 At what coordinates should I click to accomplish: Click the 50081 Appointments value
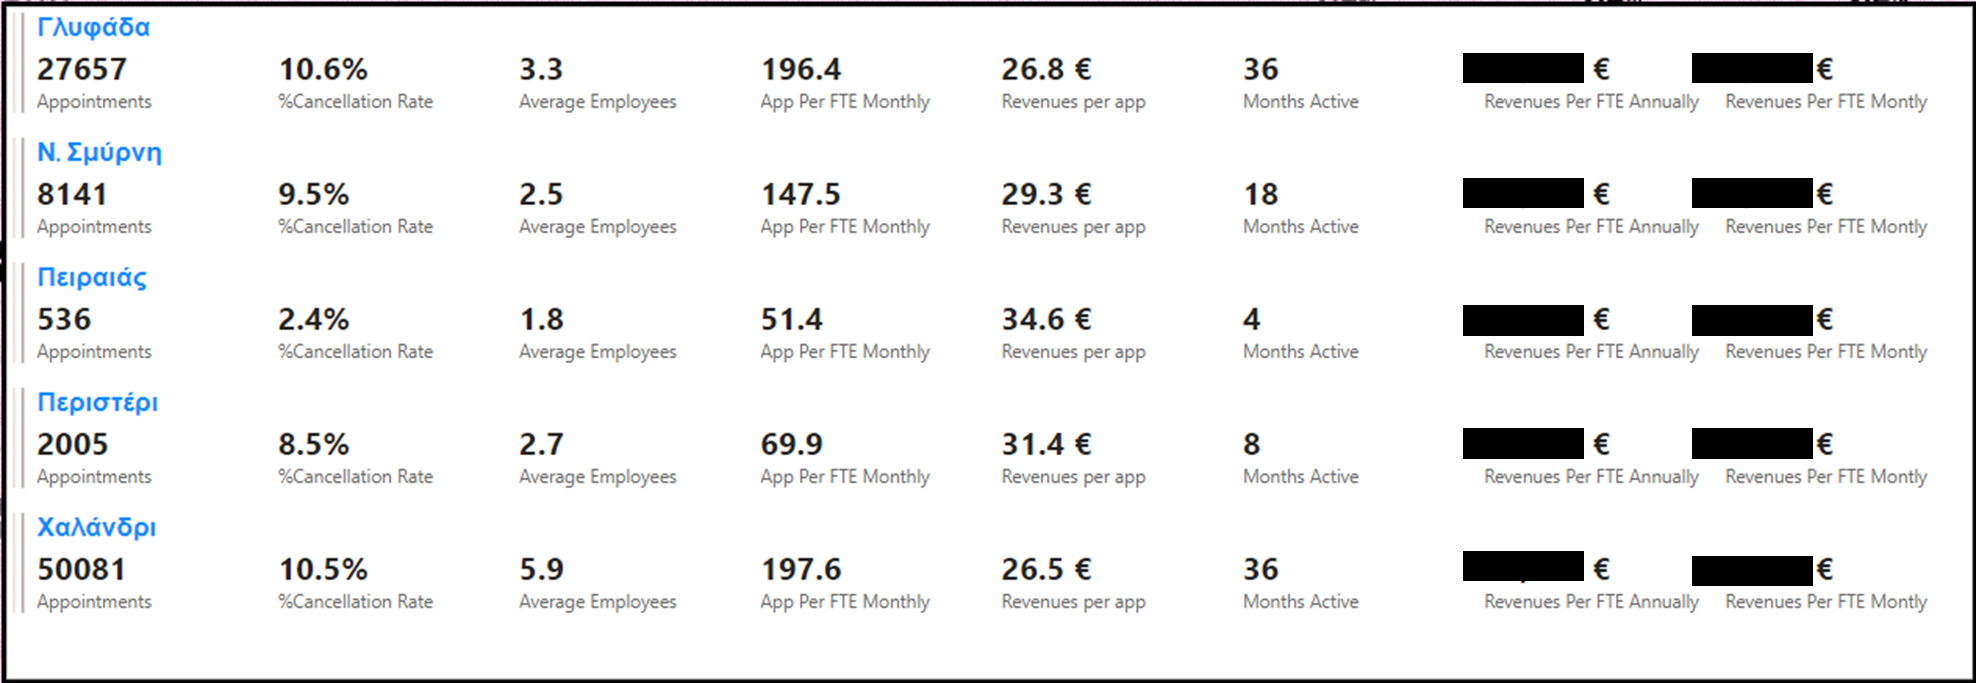(81, 569)
